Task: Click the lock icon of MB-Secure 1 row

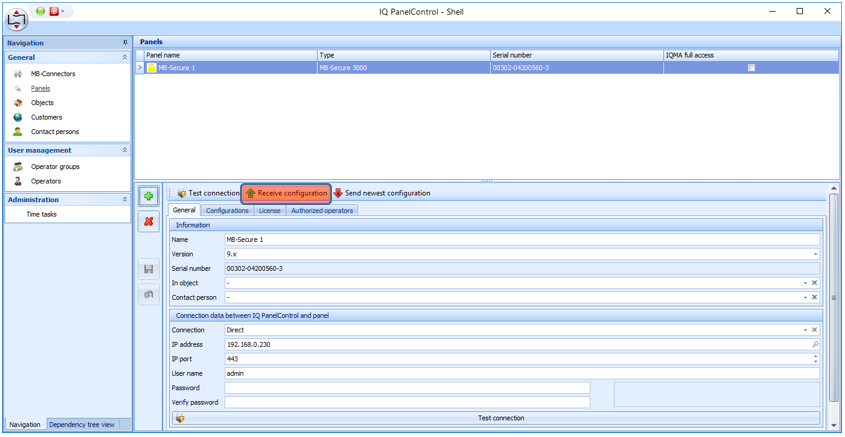Action: coord(151,68)
